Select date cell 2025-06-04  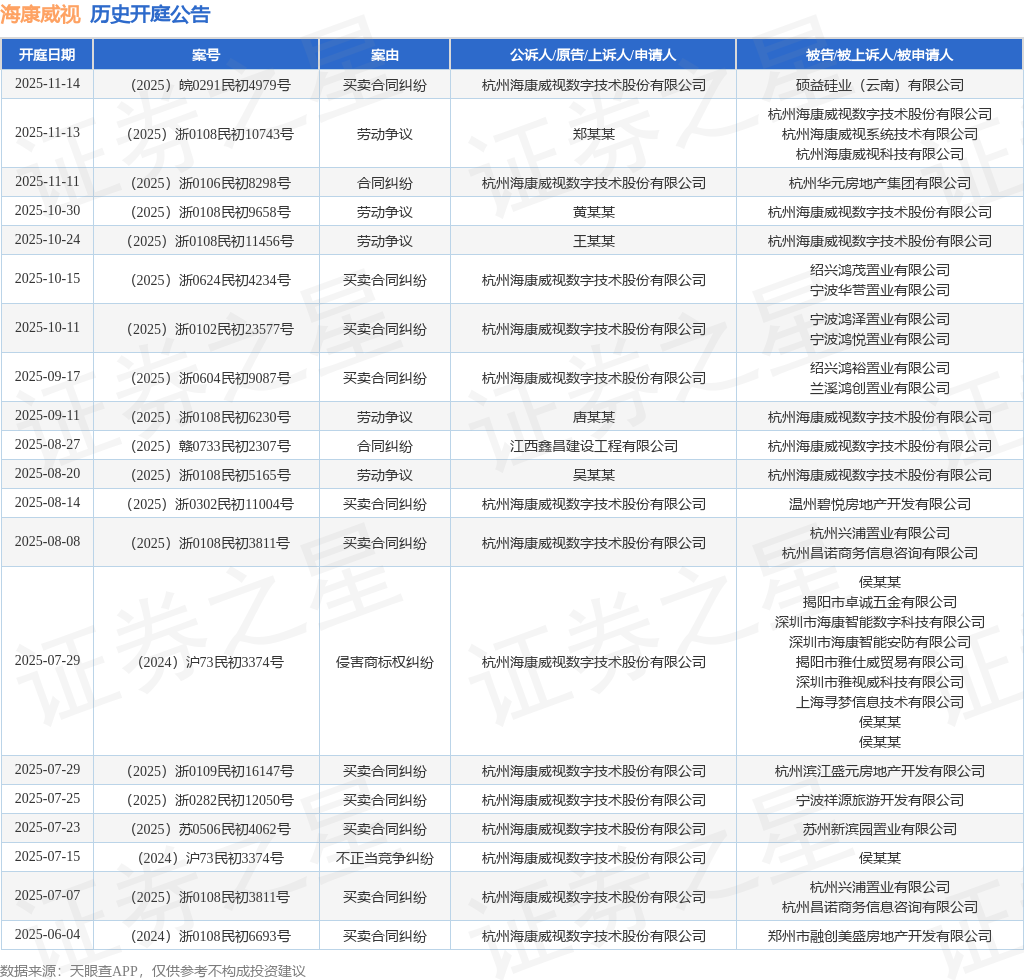(x=47, y=935)
